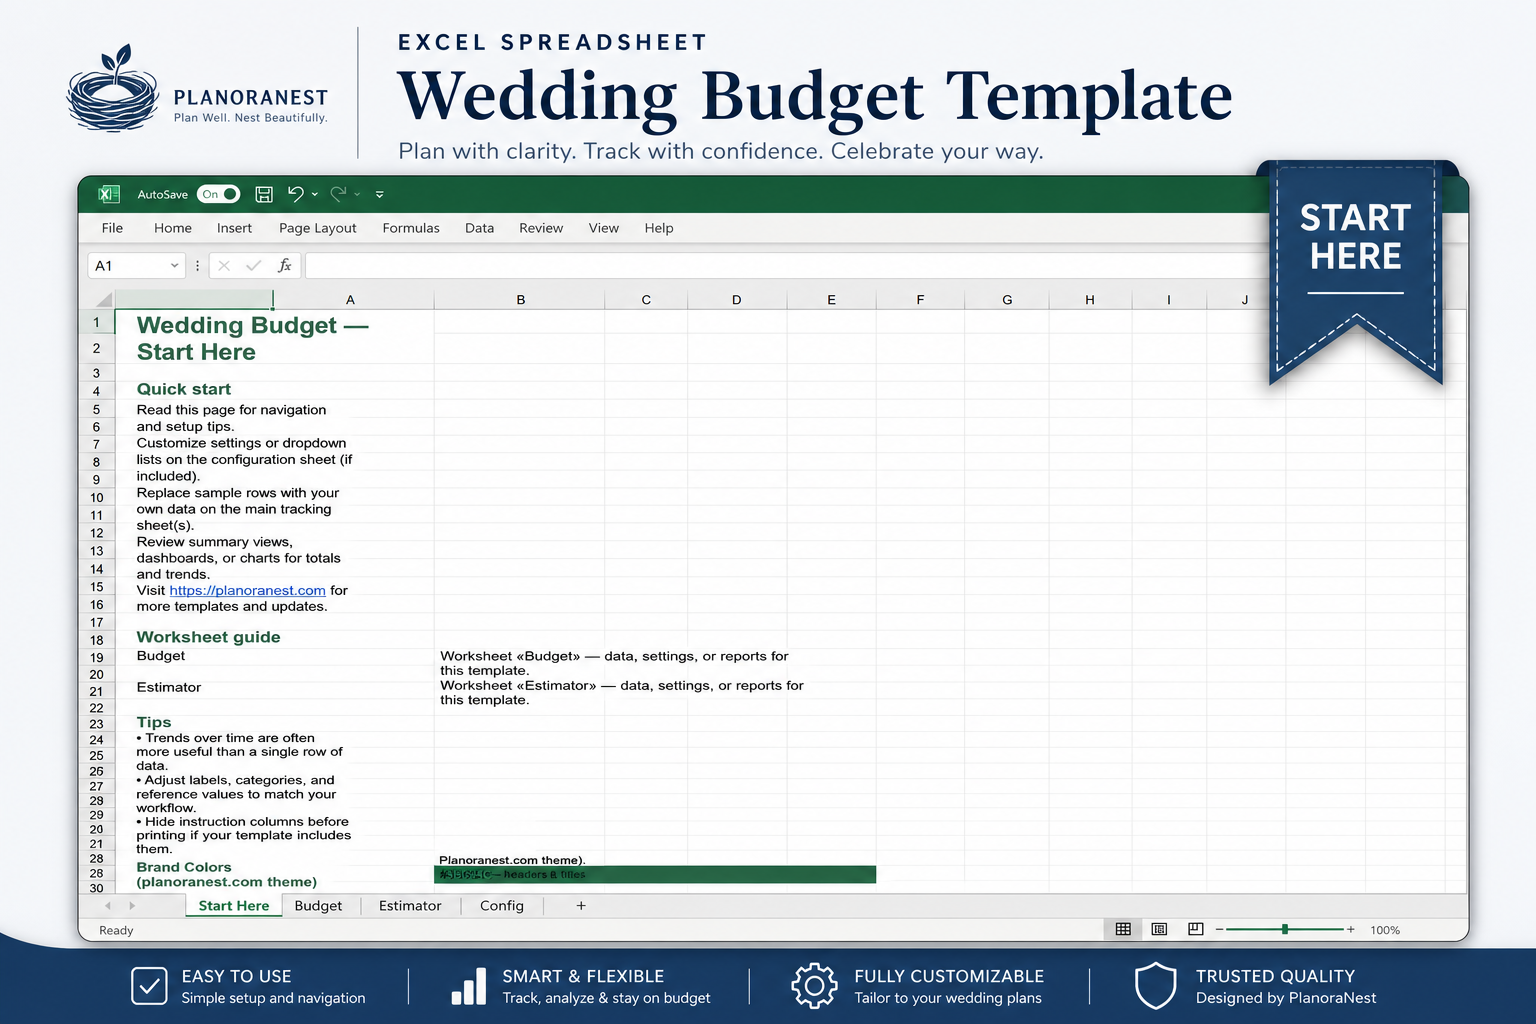Viewport: 1536px width, 1024px height.
Task: Select column B header
Action: (520, 299)
